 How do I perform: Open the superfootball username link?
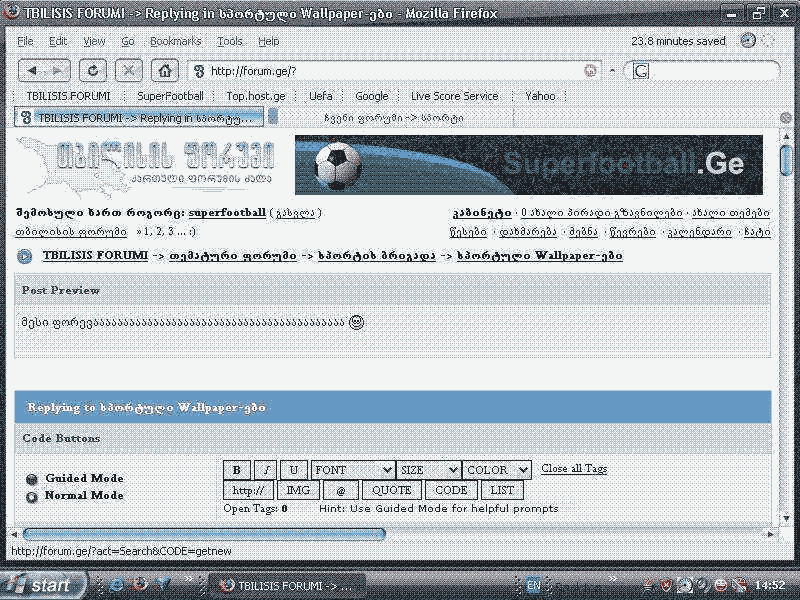(x=227, y=213)
